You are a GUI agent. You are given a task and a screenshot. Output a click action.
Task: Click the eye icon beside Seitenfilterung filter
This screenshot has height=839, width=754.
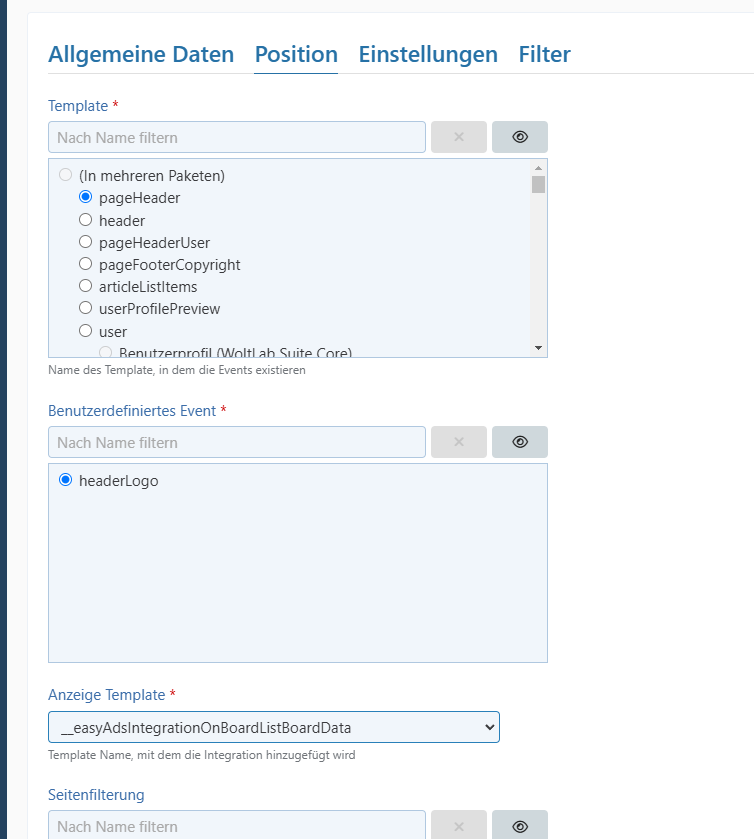[519, 826]
